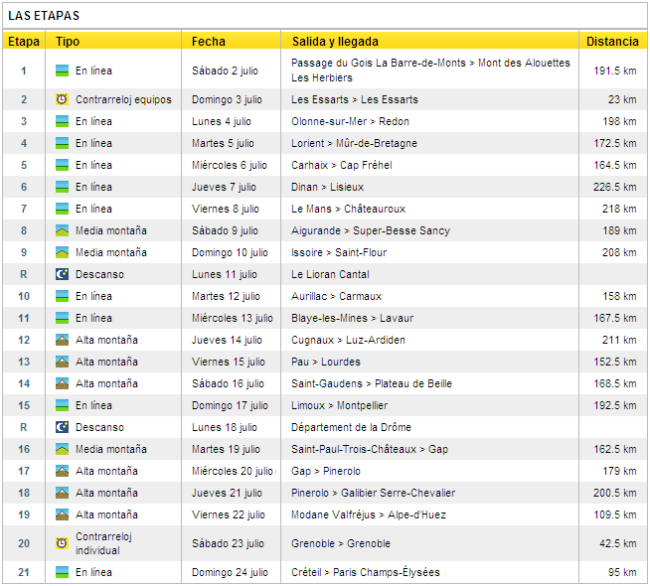Click the rest day icon for Lunes 18 julio

point(62,428)
